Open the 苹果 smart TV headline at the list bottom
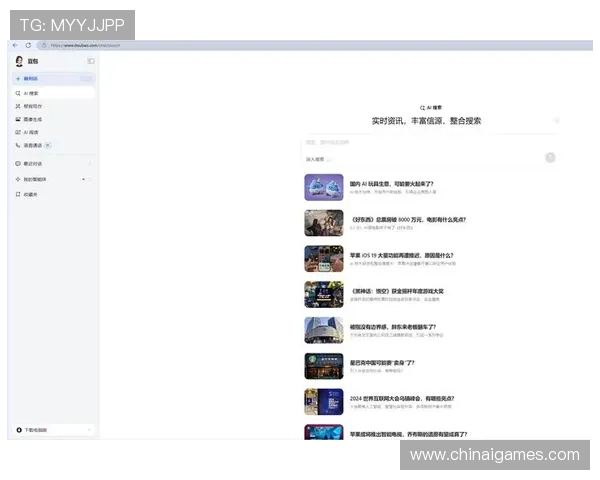 tap(408, 434)
